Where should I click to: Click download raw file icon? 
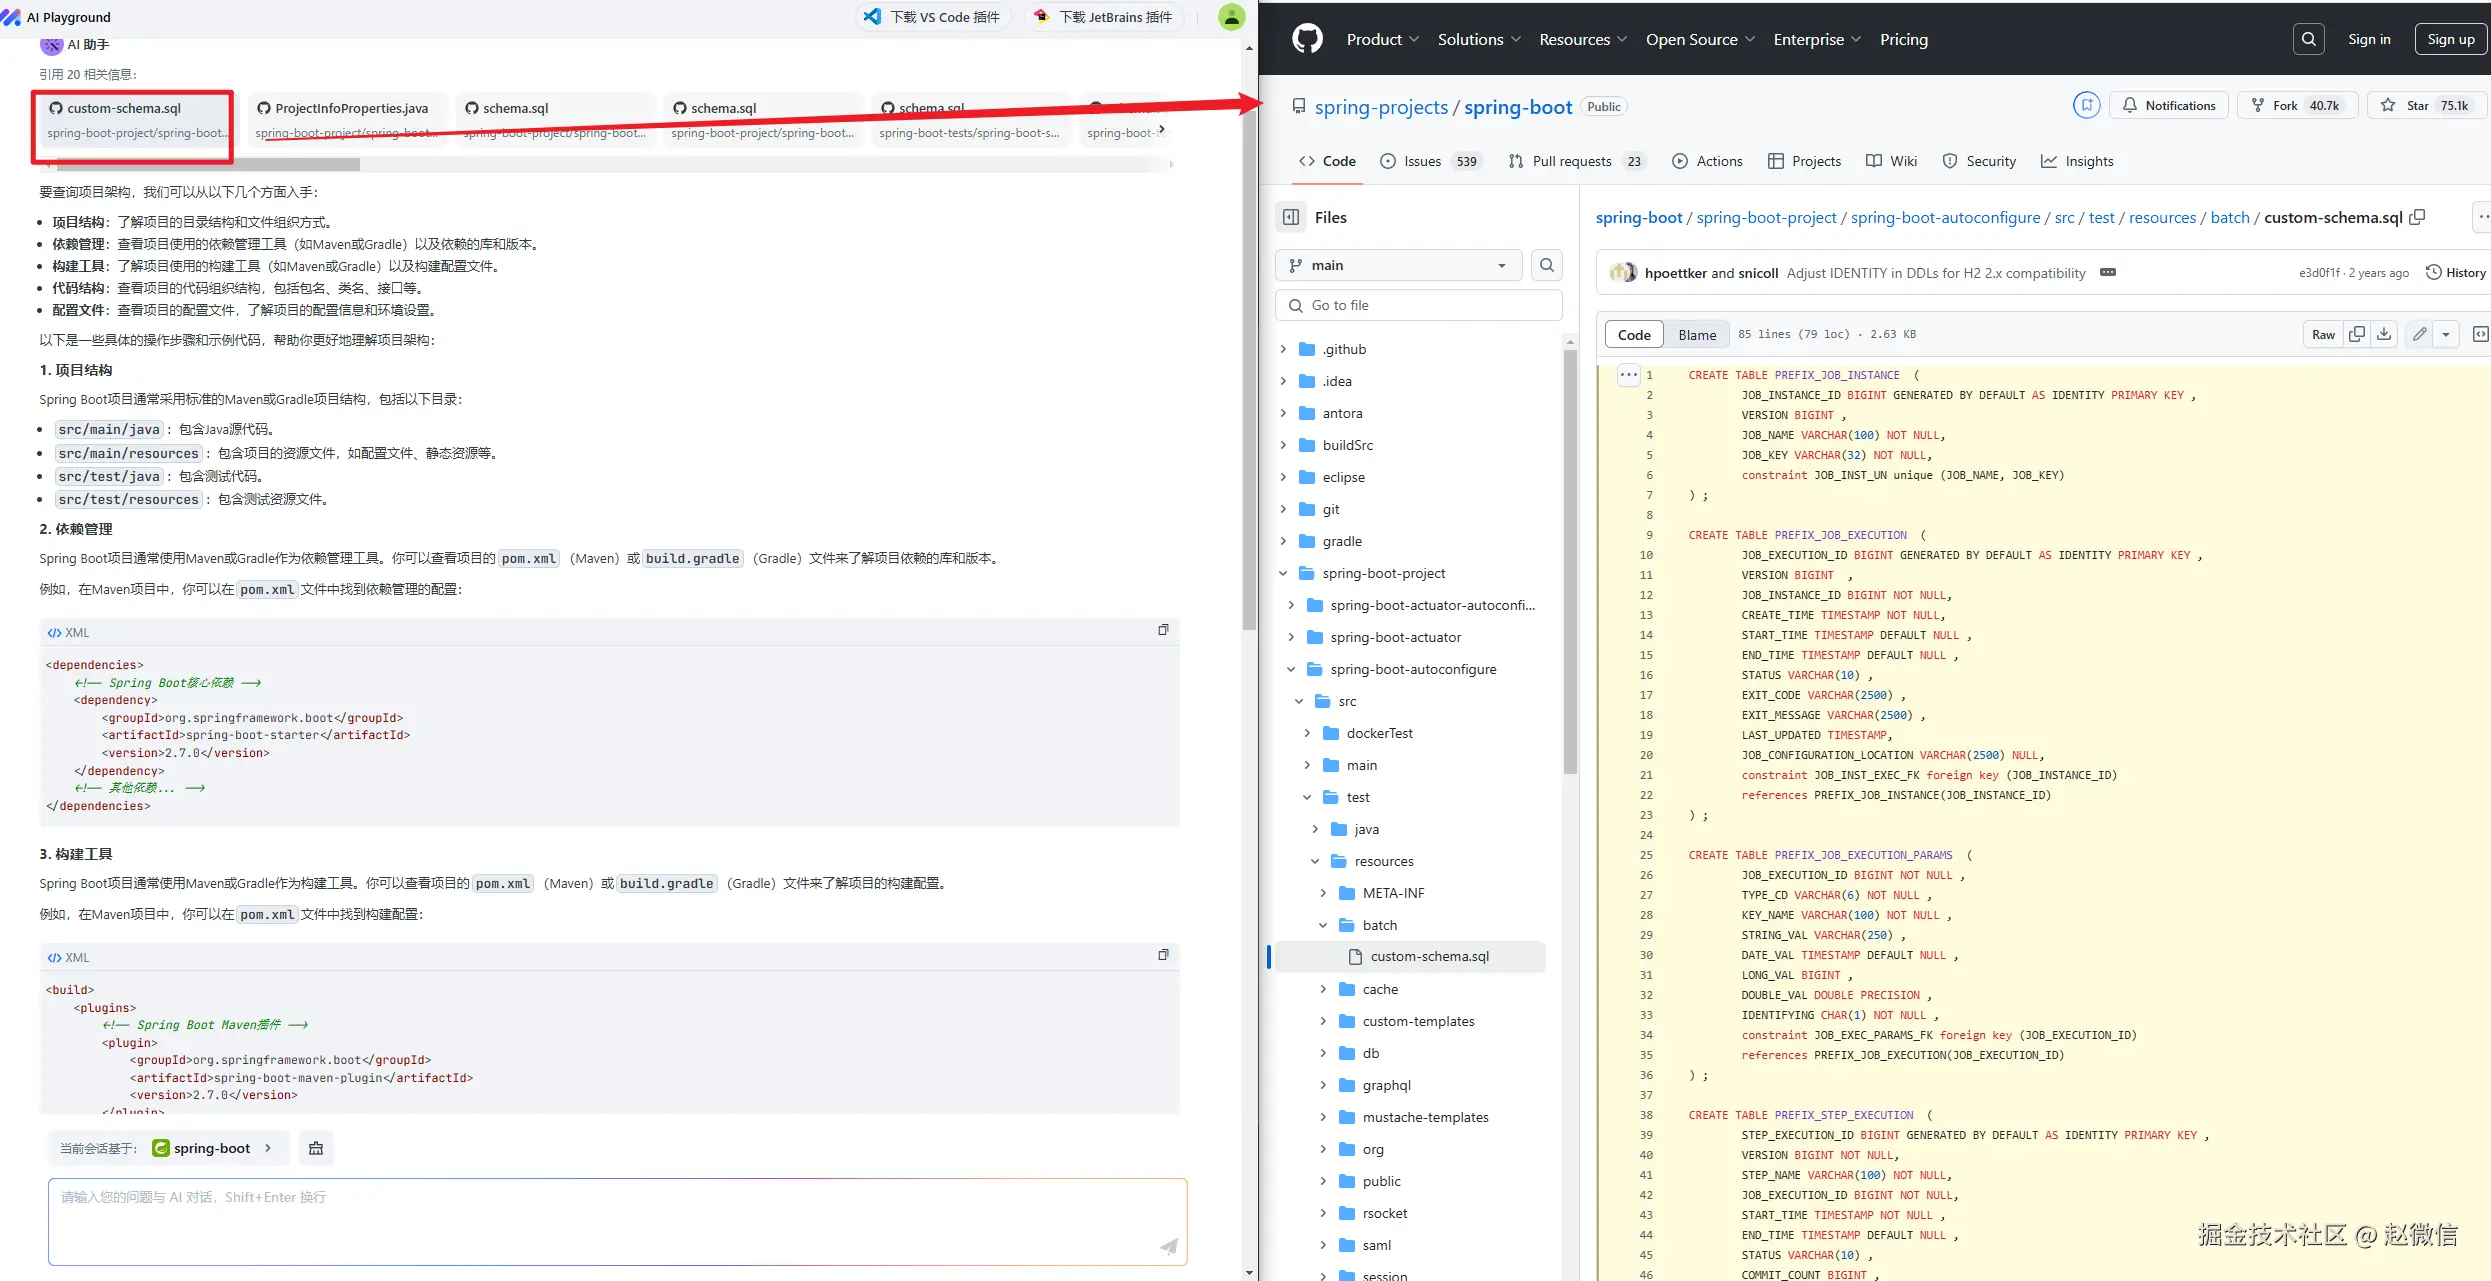click(x=2384, y=334)
